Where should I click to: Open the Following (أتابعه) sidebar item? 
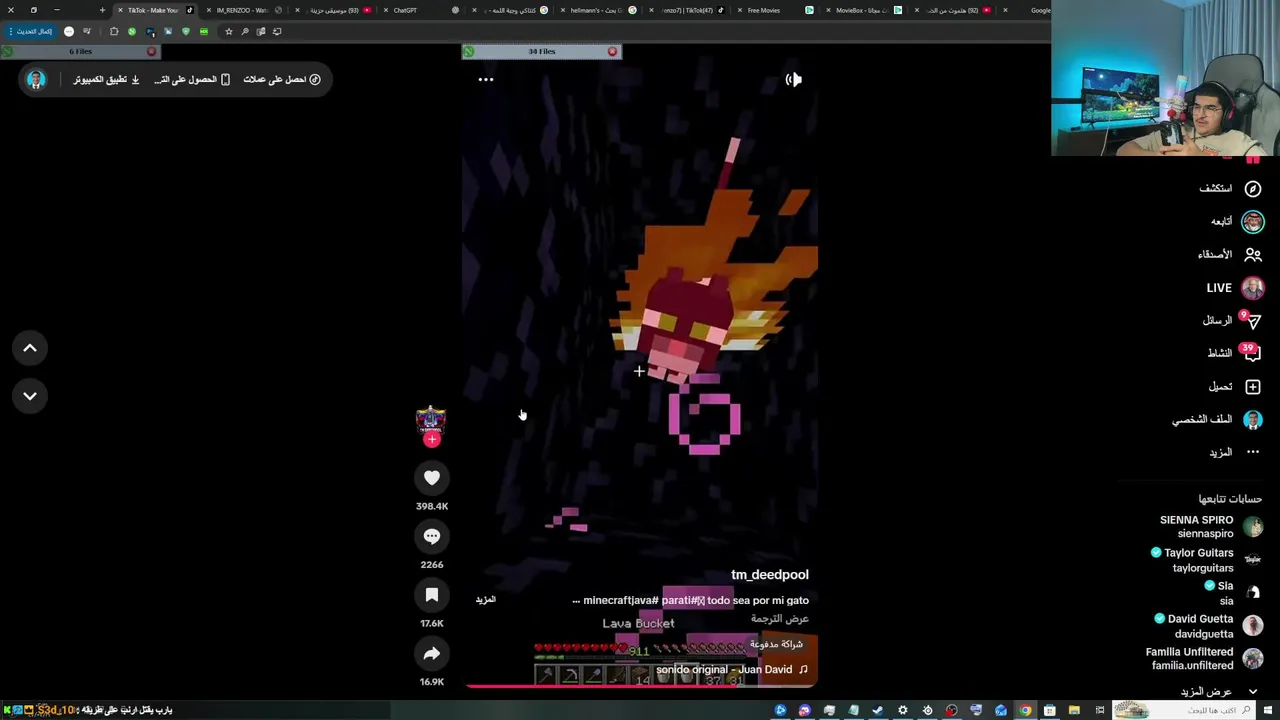pos(1237,221)
